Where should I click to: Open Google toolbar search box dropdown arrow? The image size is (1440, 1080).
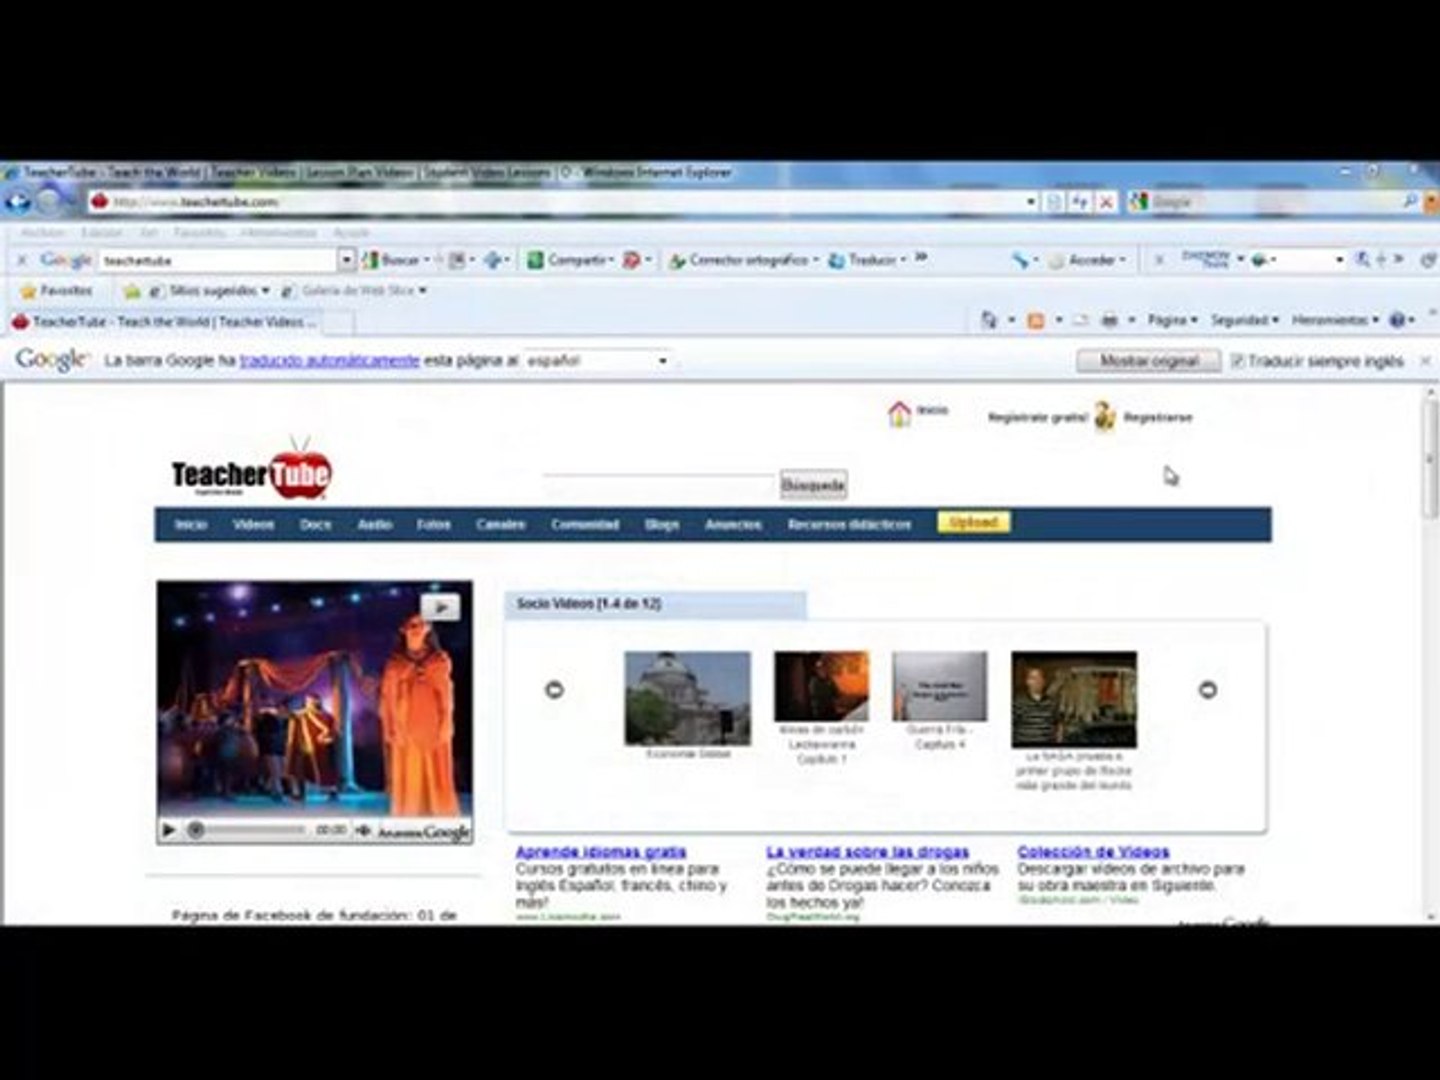pyautogui.click(x=346, y=260)
